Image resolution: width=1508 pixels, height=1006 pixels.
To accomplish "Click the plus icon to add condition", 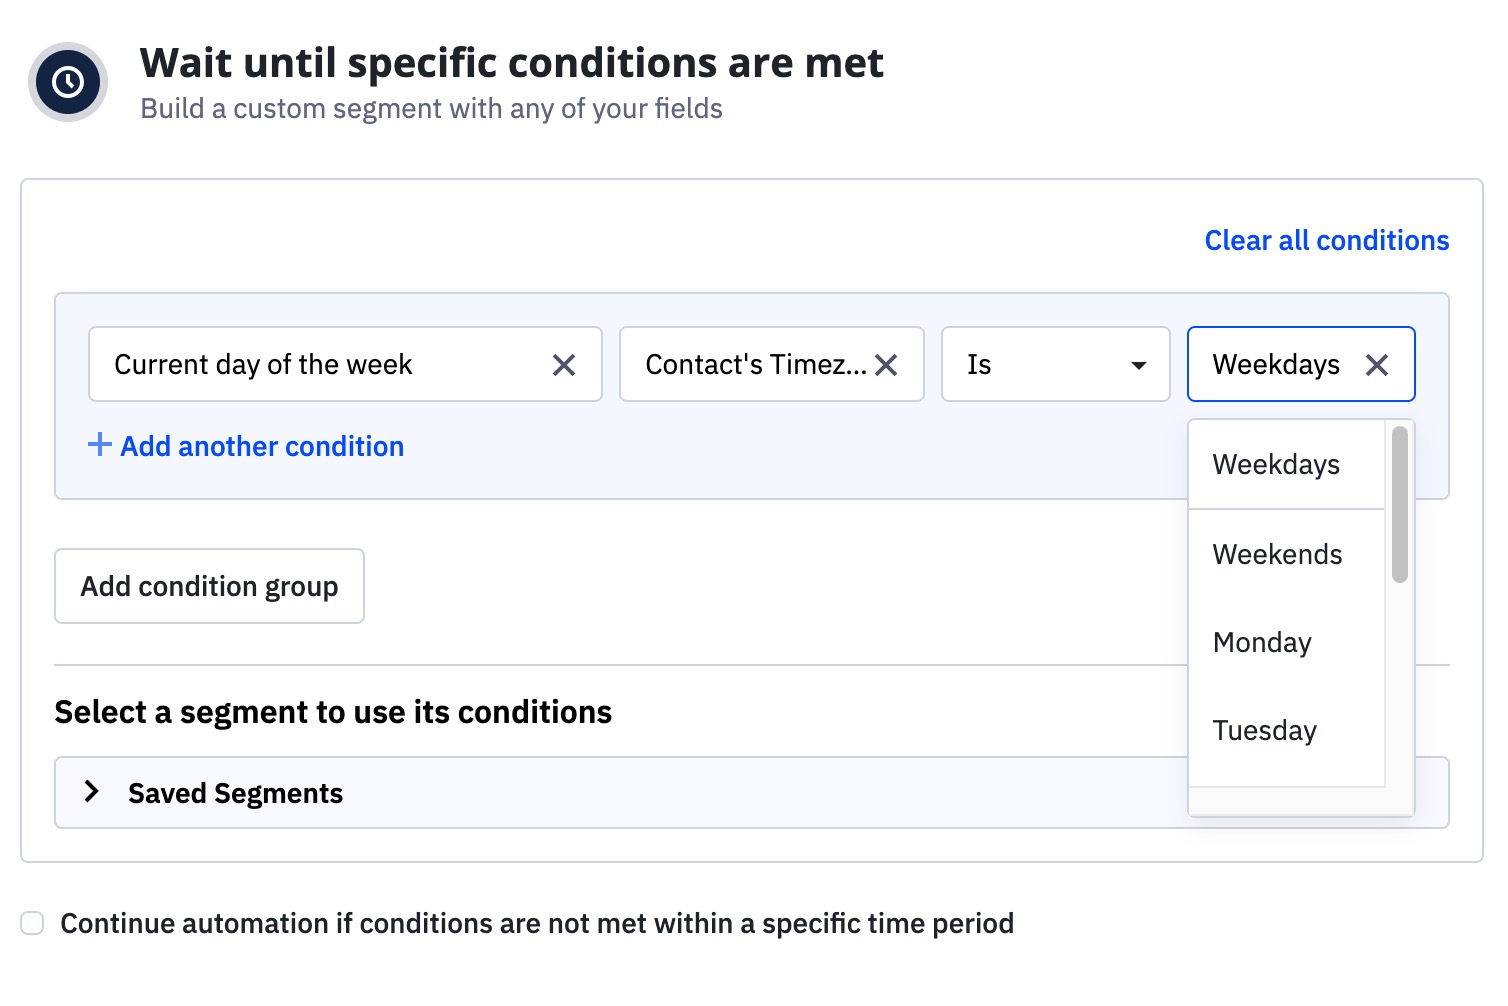I will click(99, 445).
